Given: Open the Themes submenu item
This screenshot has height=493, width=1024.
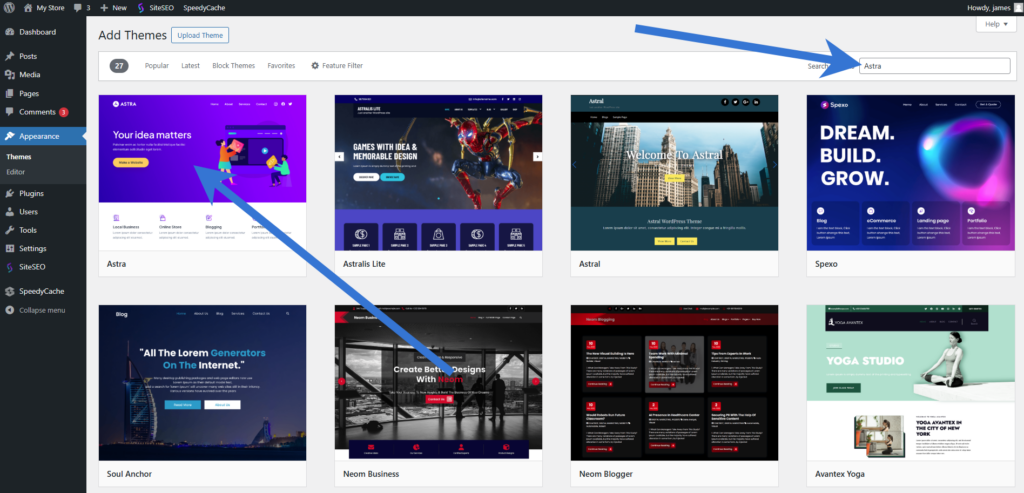Looking at the screenshot, I should (x=18, y=157).
